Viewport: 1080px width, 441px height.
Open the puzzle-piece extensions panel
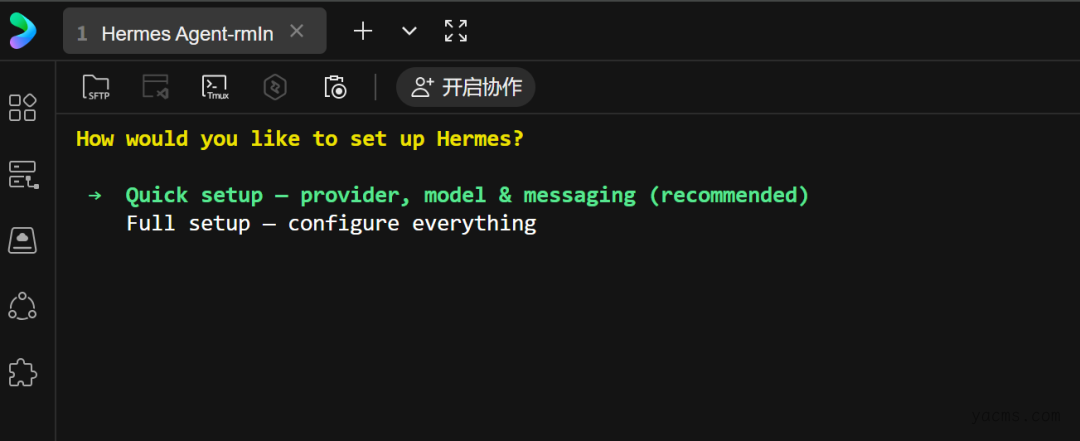tap(22, 373)
